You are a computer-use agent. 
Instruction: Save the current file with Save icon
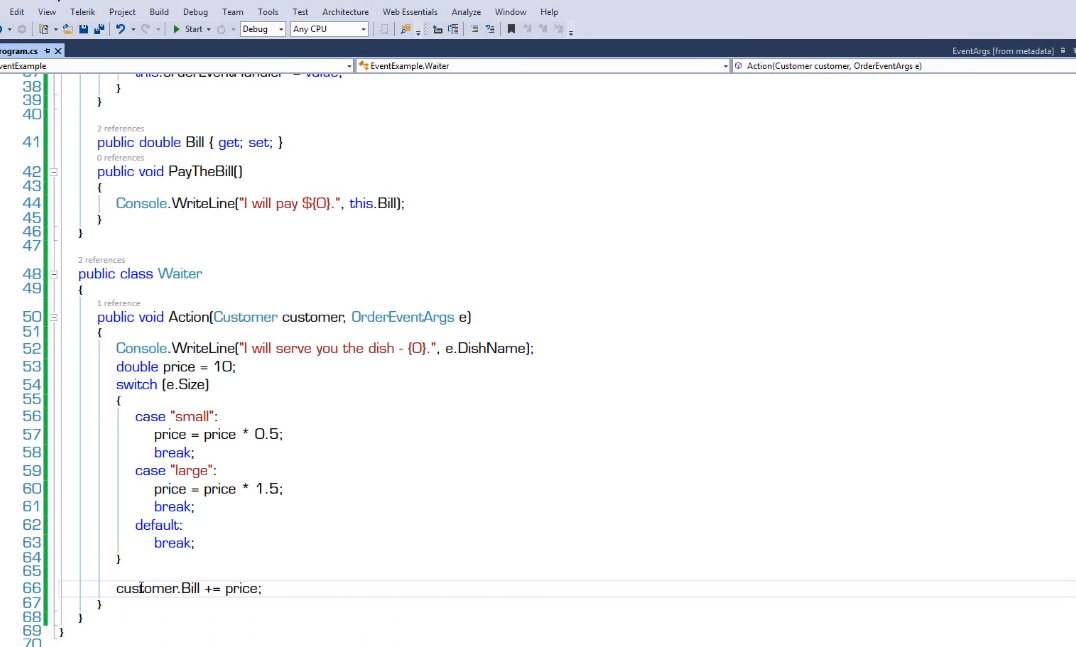coord(84,29)
